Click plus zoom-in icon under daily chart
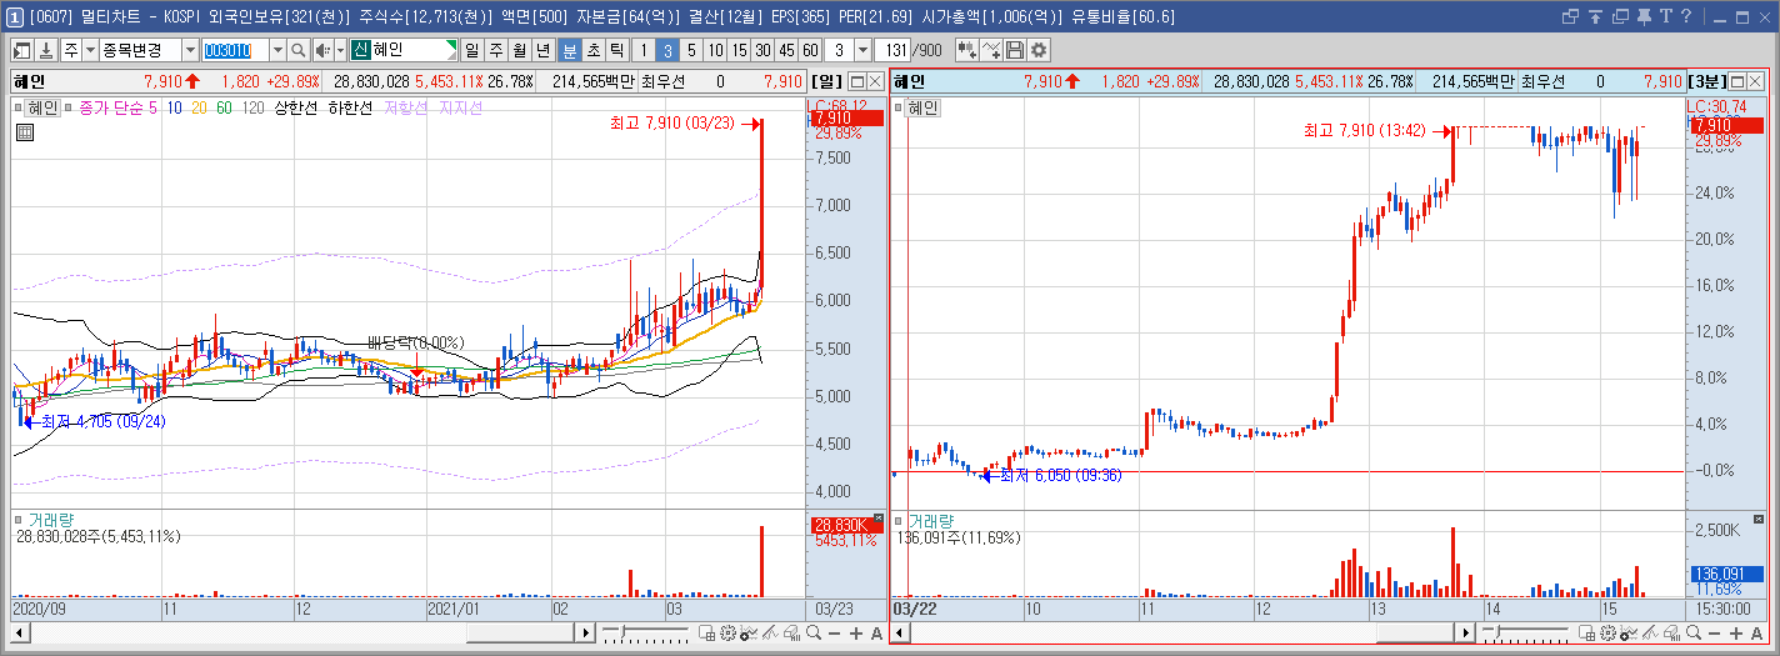This screenshot has height=656, width=1780. (x=856, y=633)
